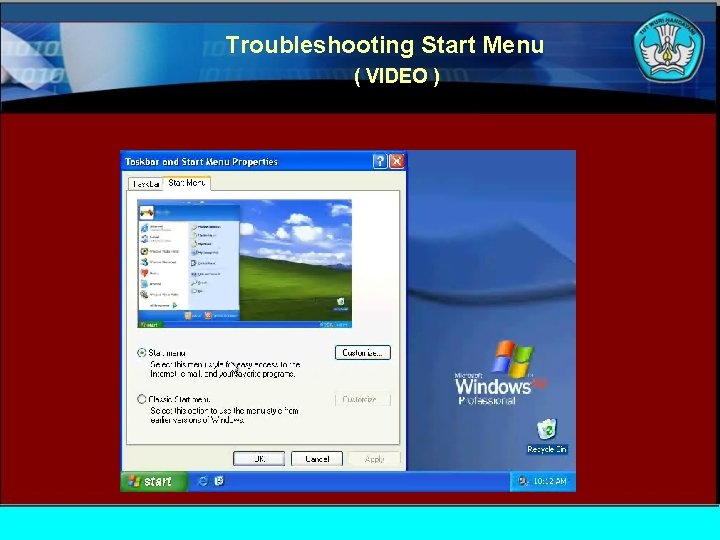This screenshot has width=720, height=540.
Task: Open the Recycle Bin desktop icon
Action: pyautogui.click(x=546, y=436)
